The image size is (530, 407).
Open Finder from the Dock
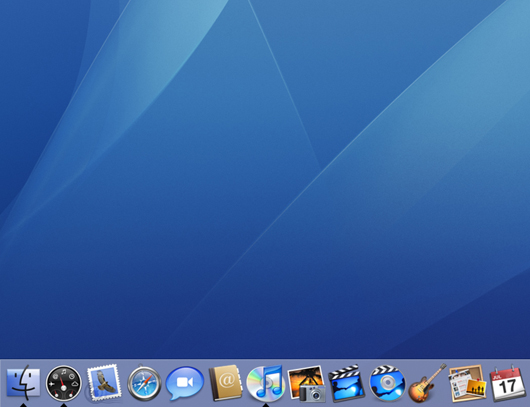pos(23,383)
